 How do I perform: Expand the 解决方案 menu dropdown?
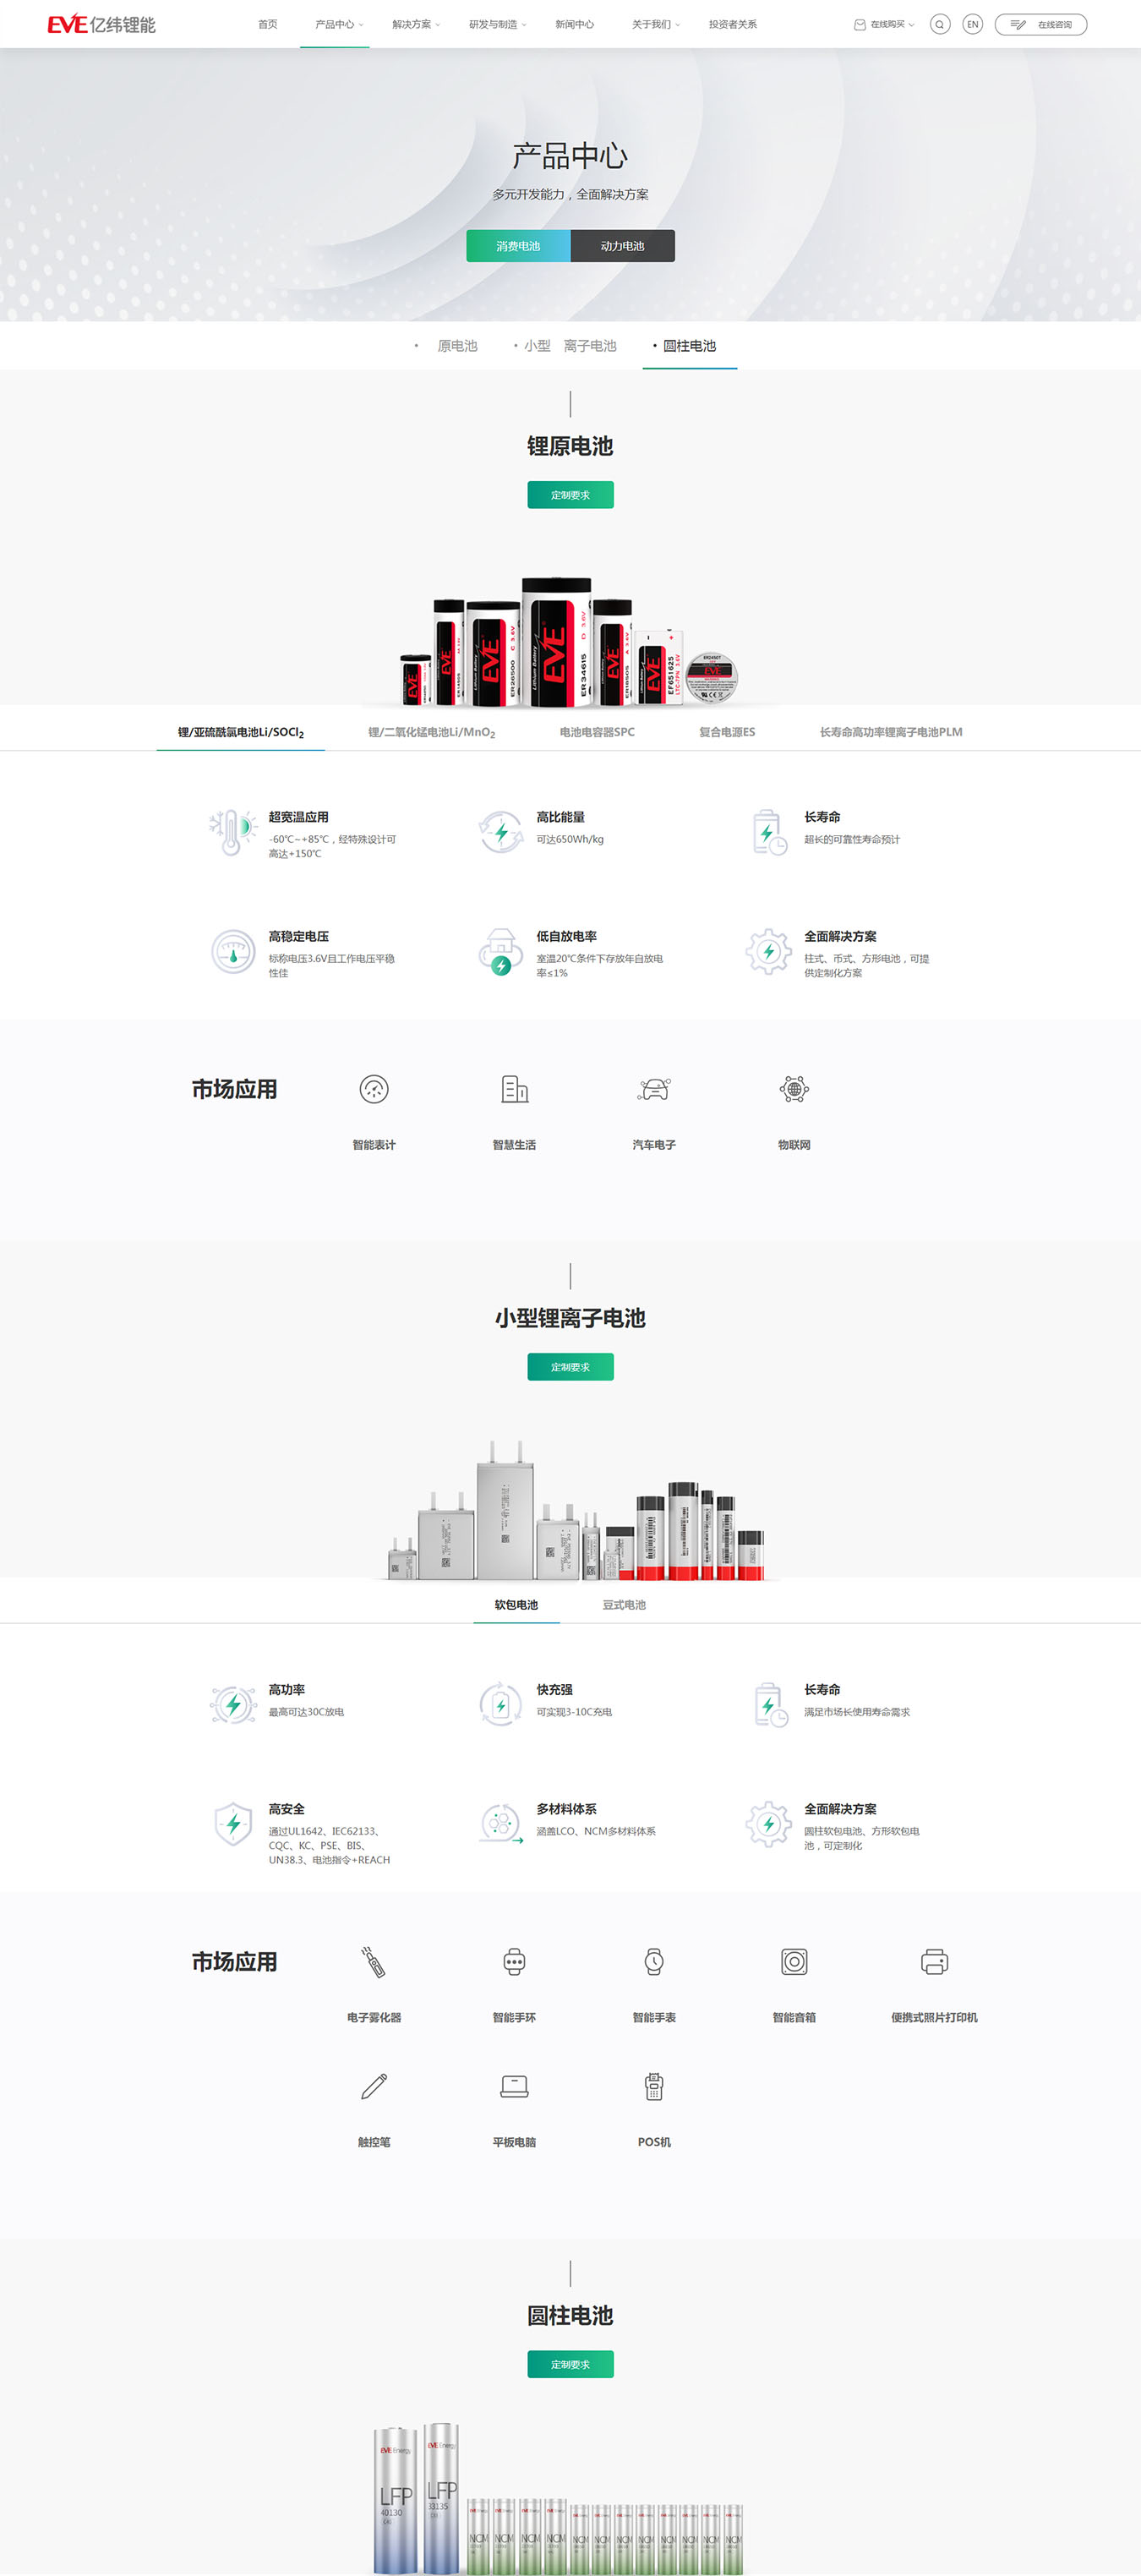pos(415,25)
